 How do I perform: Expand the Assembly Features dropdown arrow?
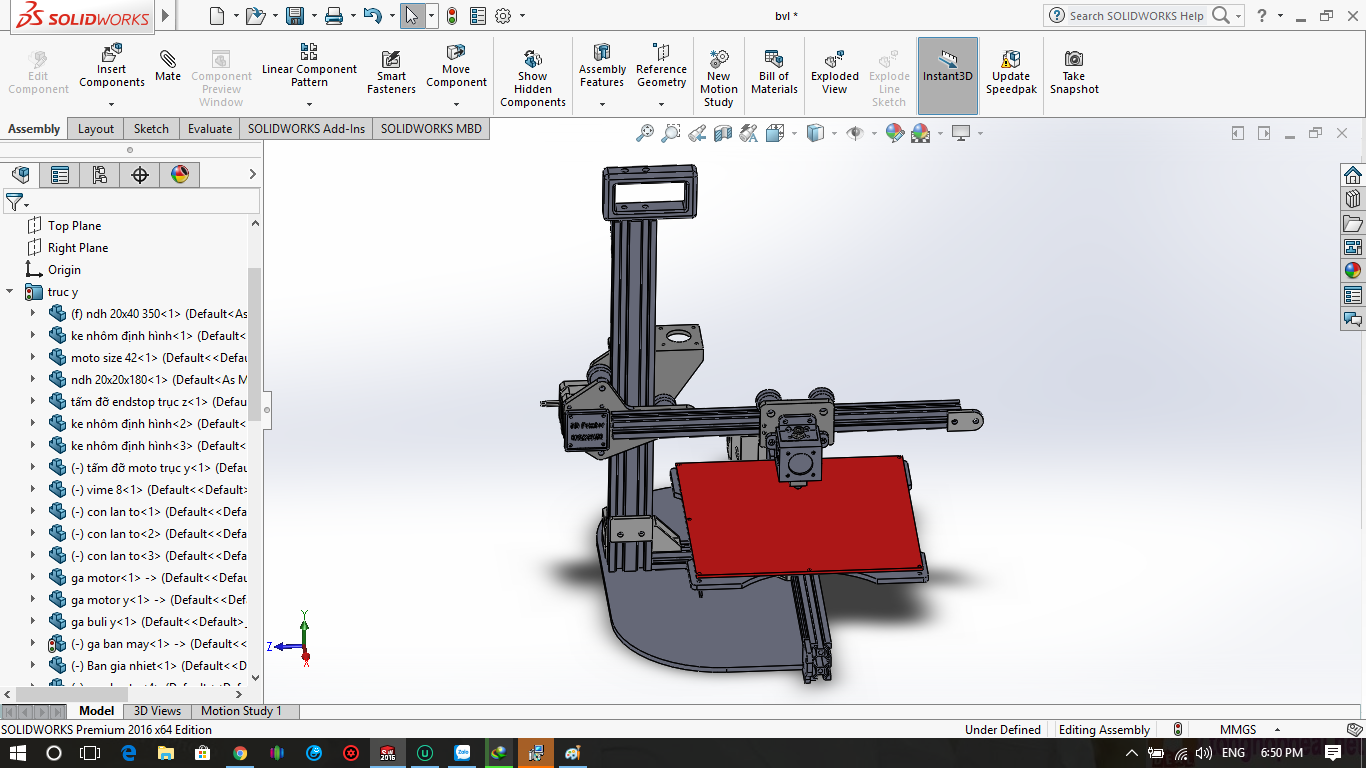click(602, 103)
